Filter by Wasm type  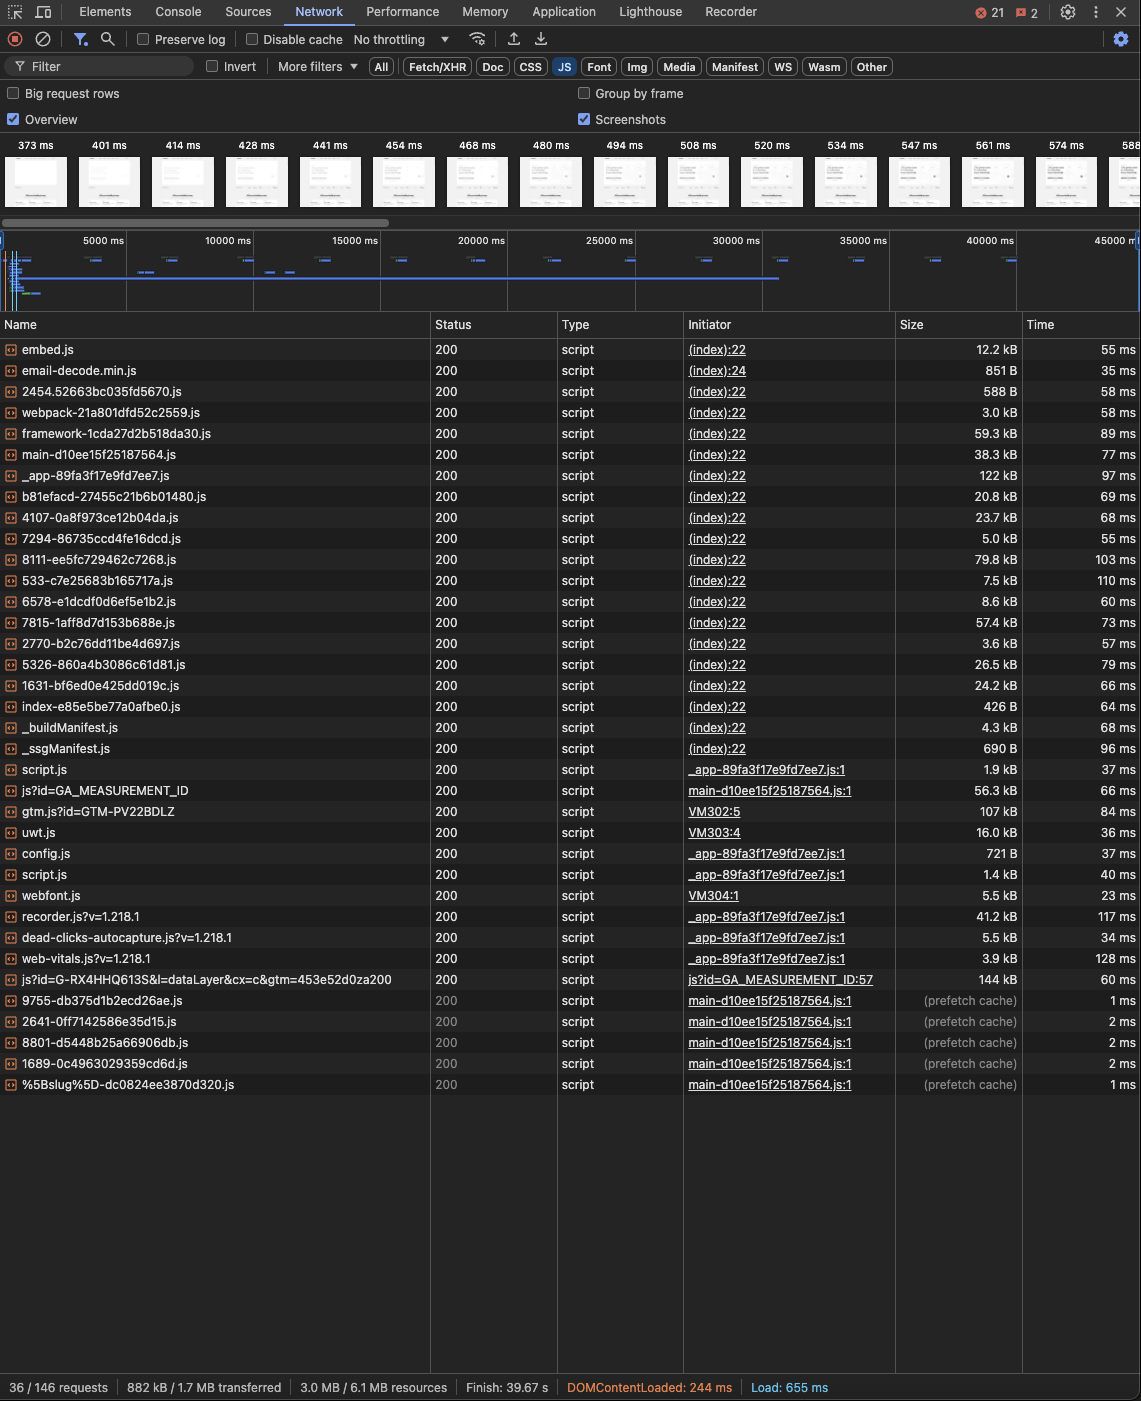pyautogui.click(x=824, y=67)
